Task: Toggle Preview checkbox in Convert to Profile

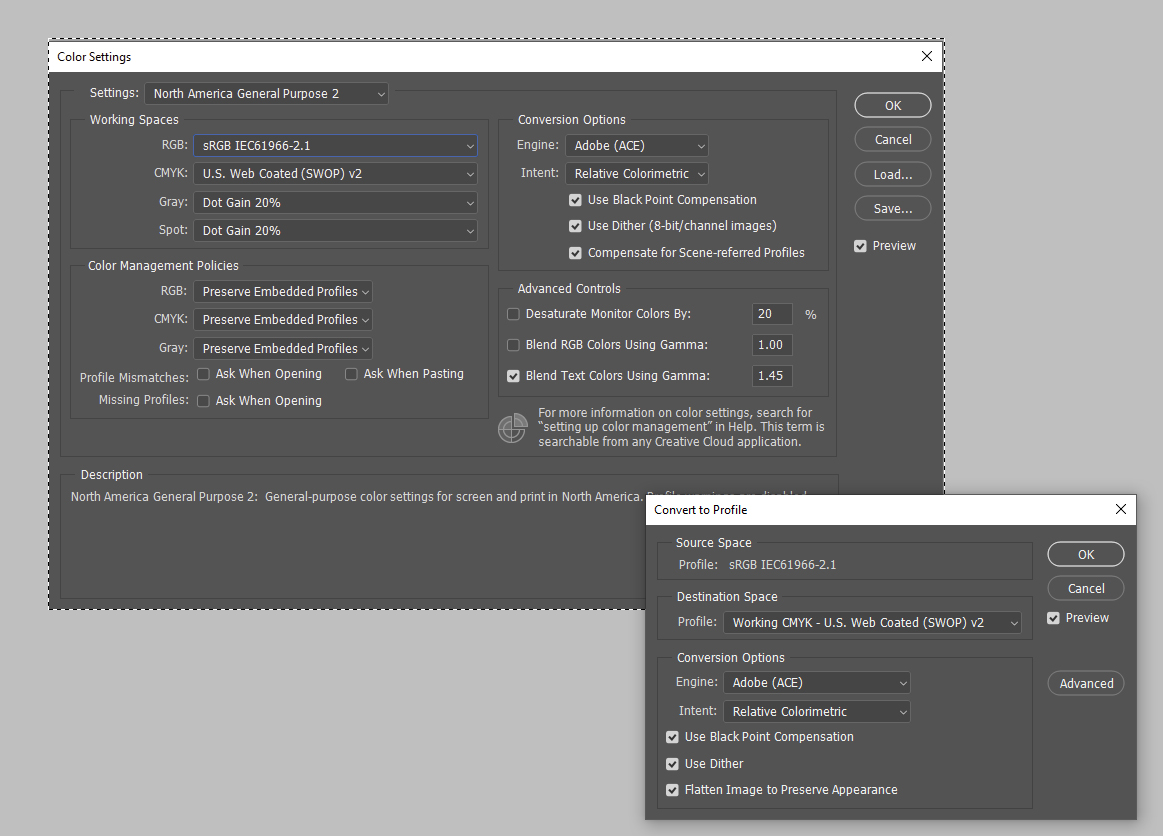Action: pos(1053,618)
